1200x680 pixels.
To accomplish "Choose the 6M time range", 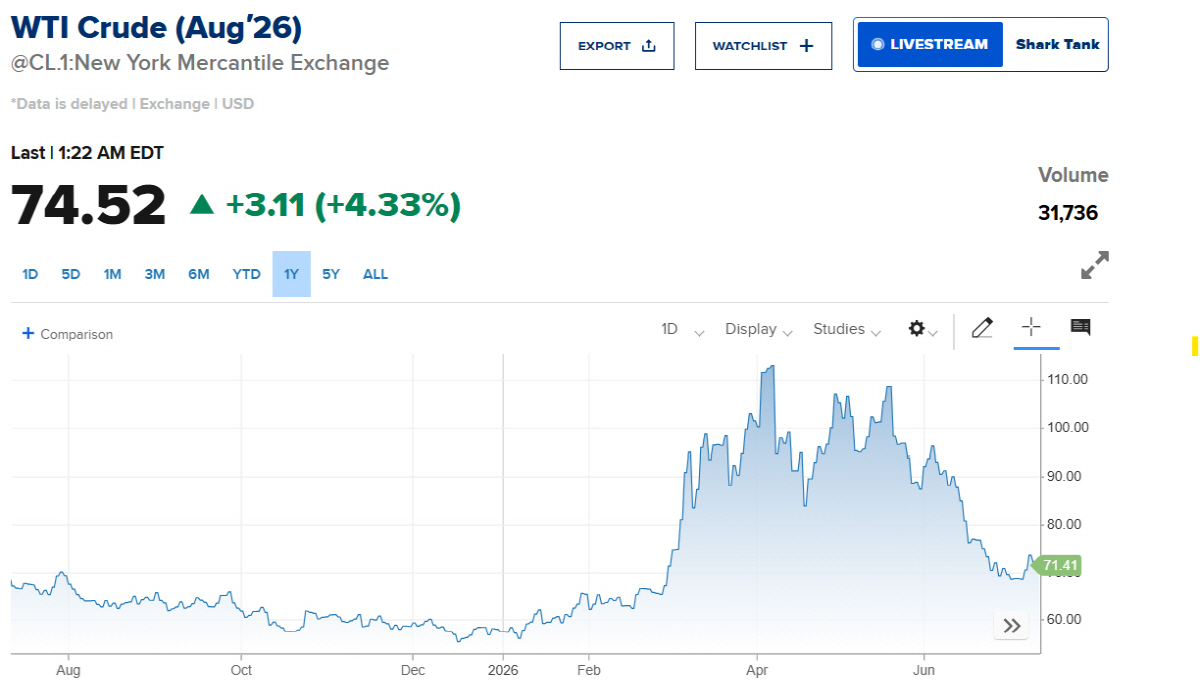I will pos(198,274).
